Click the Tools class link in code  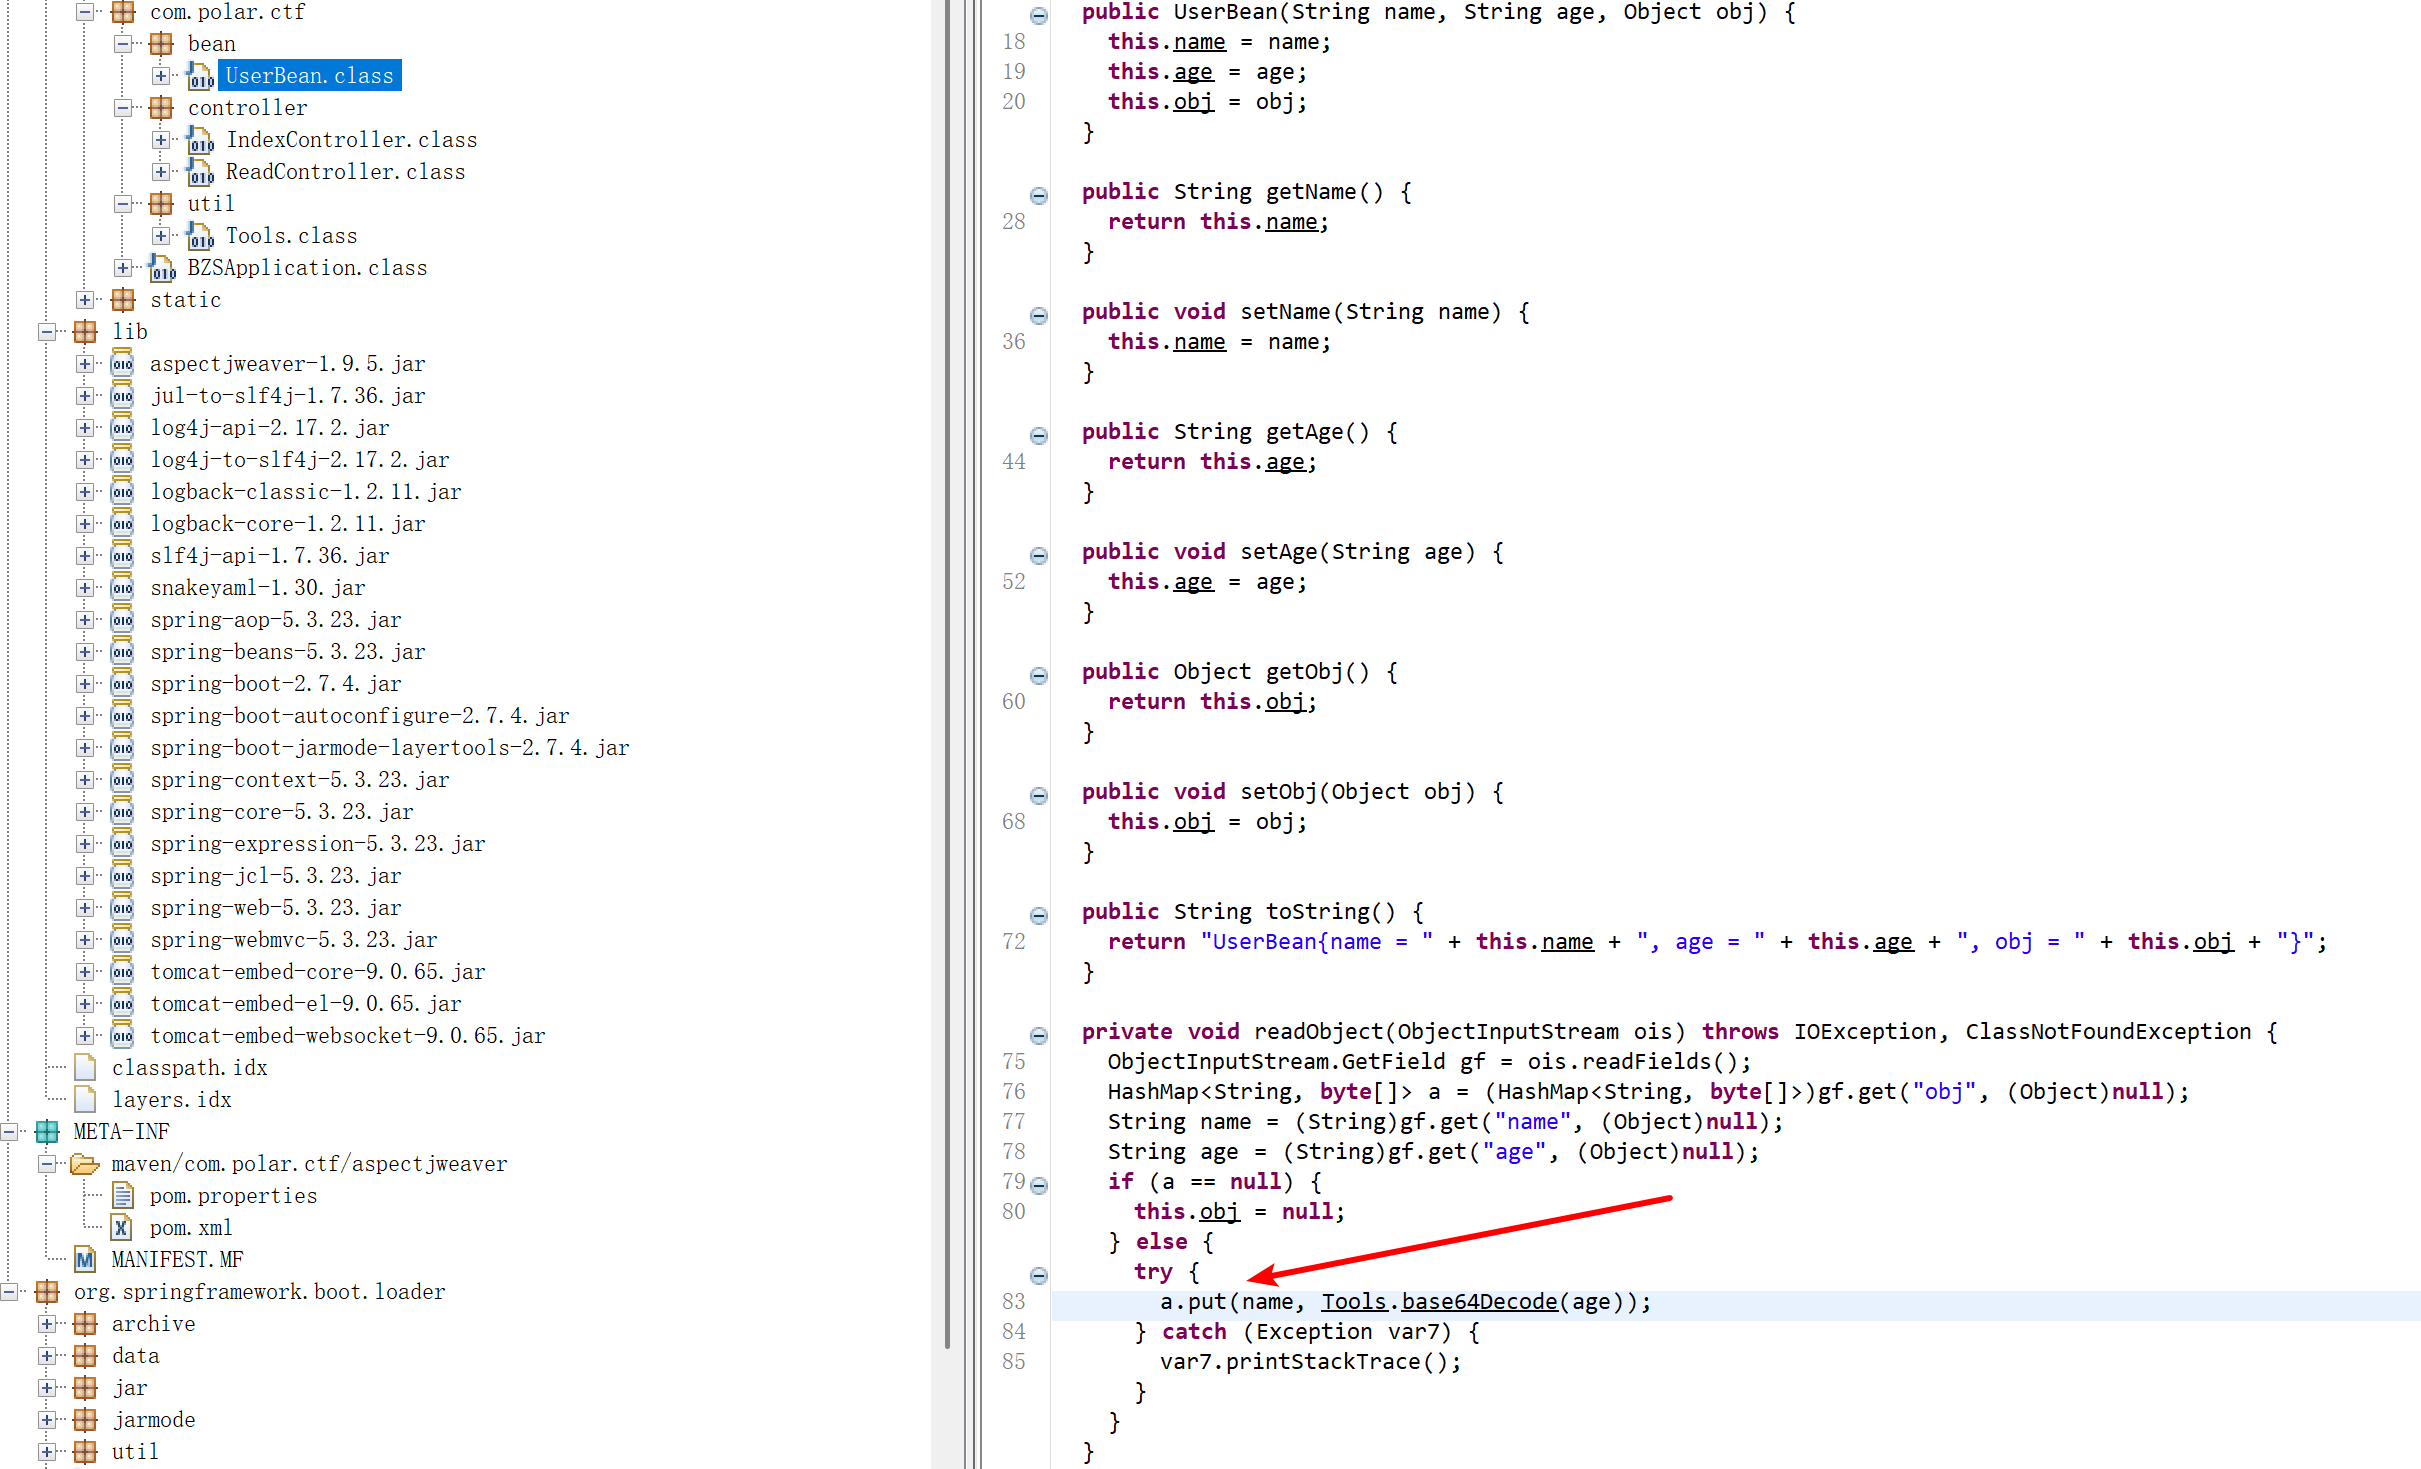[1353, 1302]
